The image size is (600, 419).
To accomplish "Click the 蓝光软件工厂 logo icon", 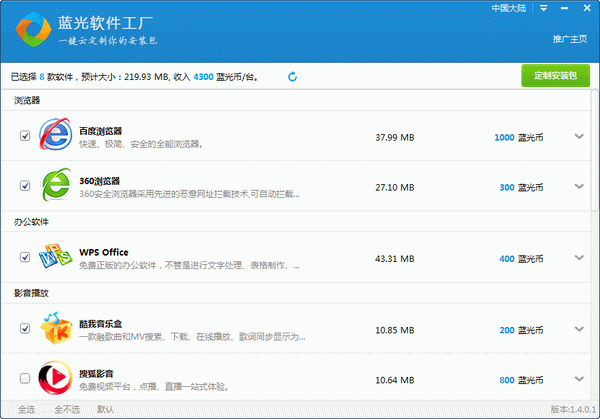I will point(36,31).
